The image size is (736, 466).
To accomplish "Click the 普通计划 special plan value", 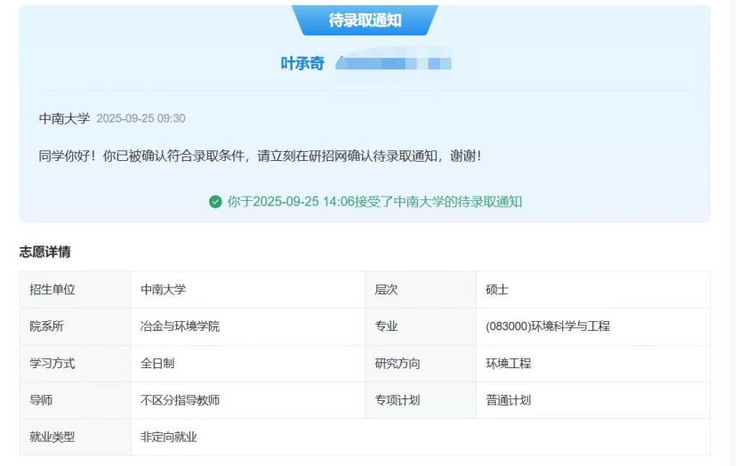I will coord(508,400).
